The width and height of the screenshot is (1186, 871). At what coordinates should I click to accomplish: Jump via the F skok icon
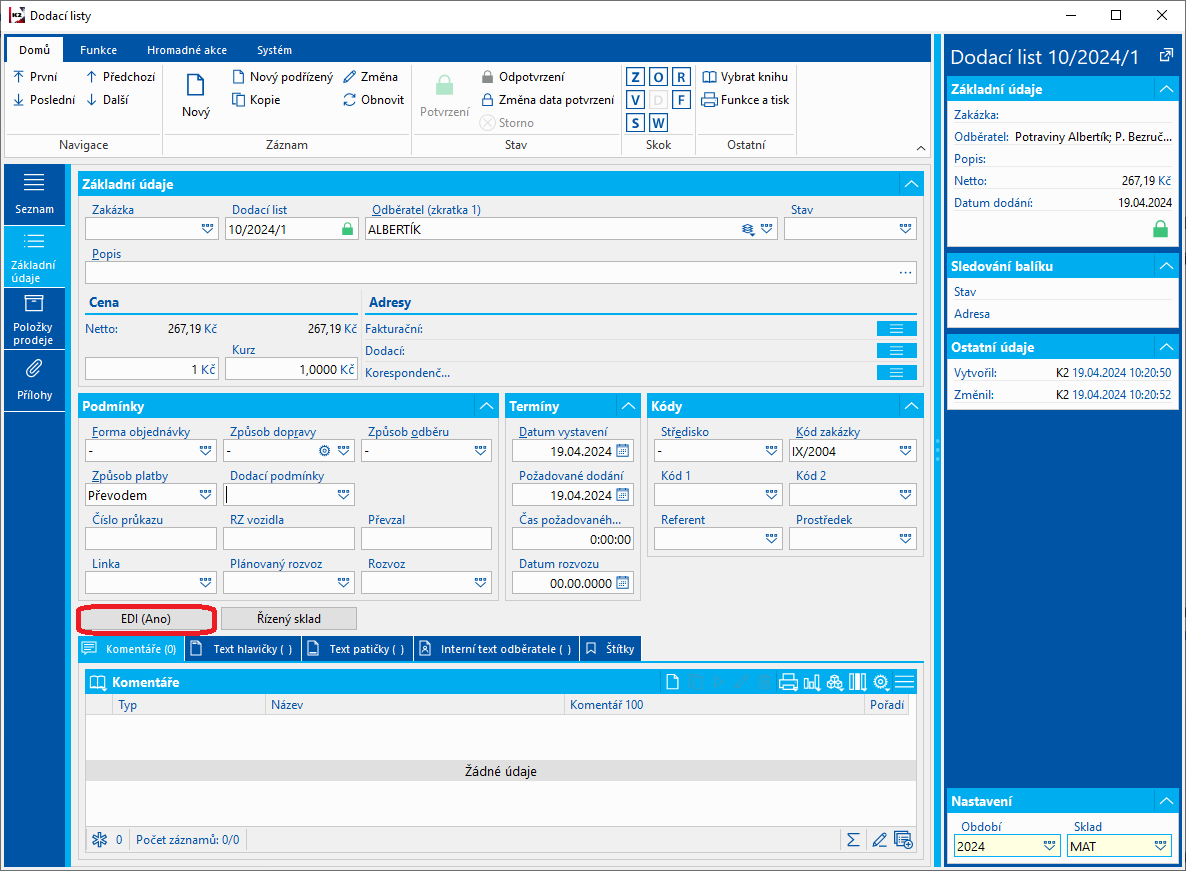681,100
